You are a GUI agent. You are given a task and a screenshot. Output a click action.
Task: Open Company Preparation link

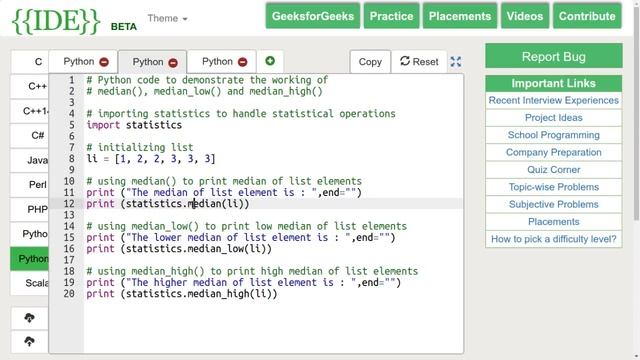pos(553,153)
